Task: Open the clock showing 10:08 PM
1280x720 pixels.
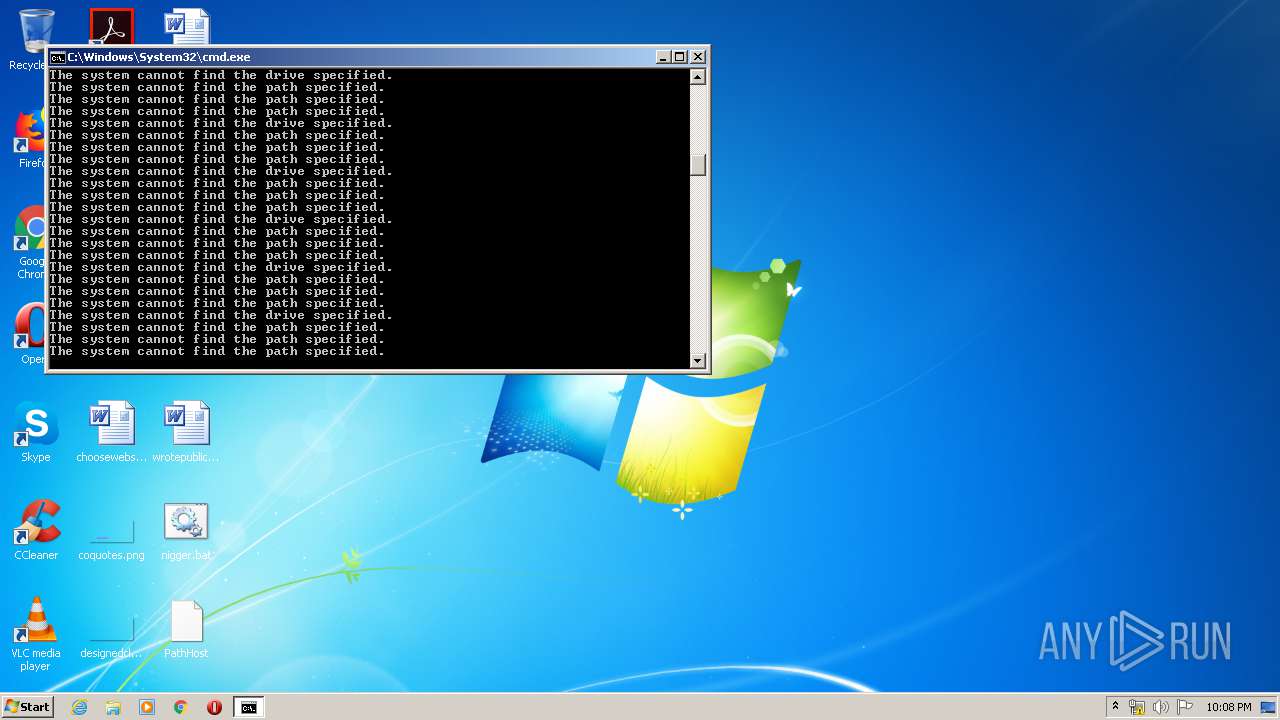Action: click(1228, 707)
